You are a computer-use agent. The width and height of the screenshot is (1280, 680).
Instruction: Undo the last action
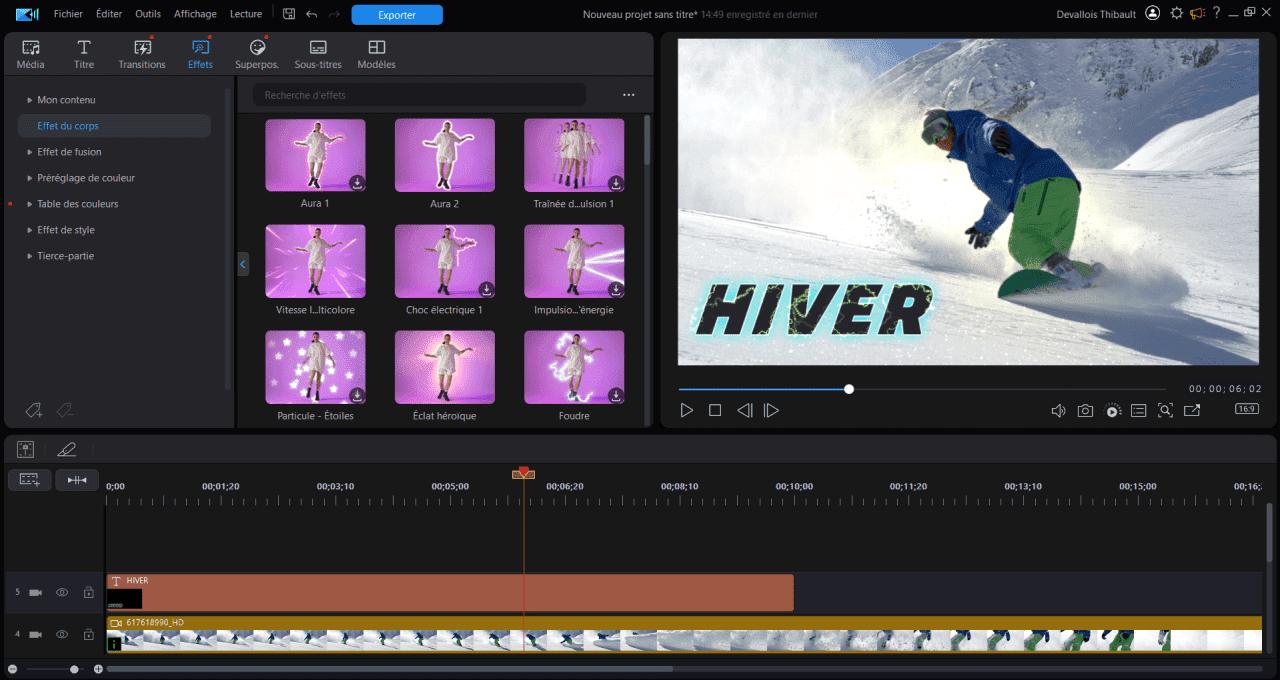311,14
